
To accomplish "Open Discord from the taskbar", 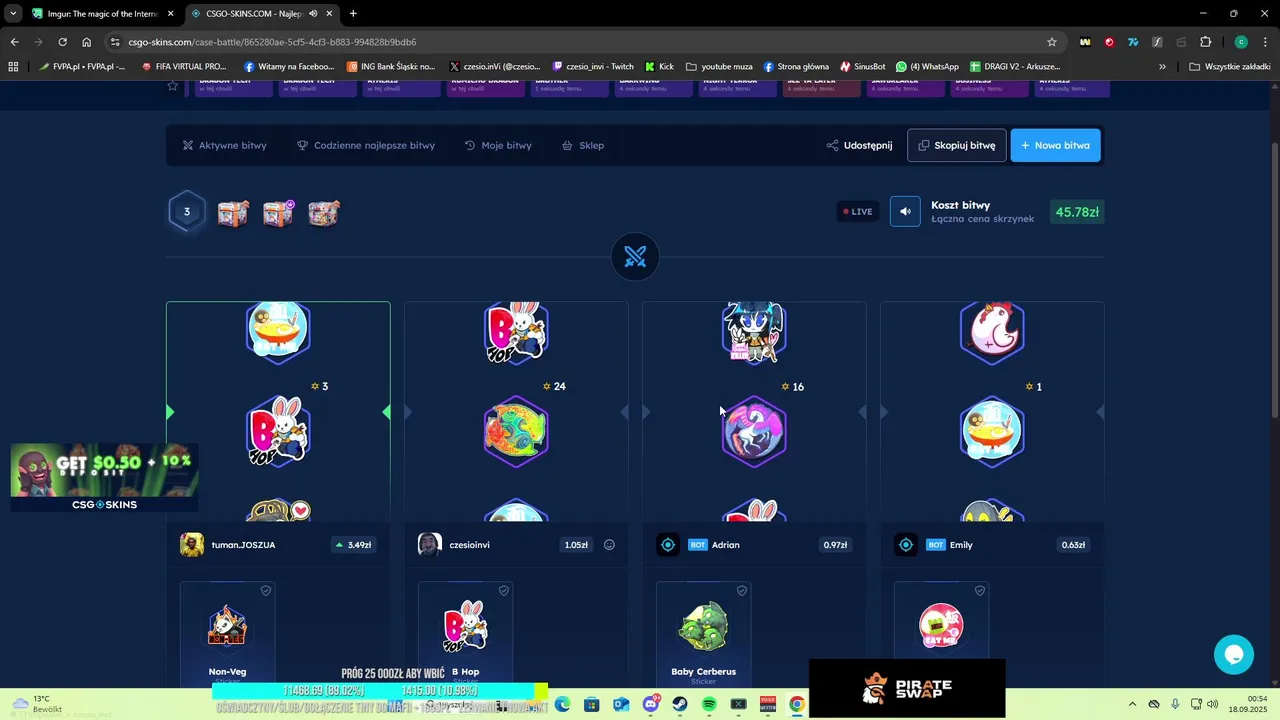I will 651,704.
